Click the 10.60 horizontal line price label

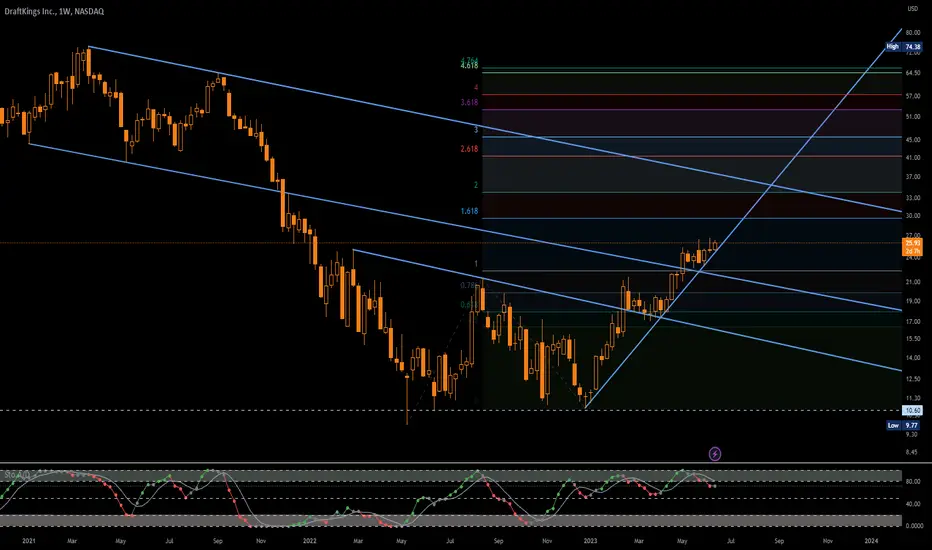912,410
